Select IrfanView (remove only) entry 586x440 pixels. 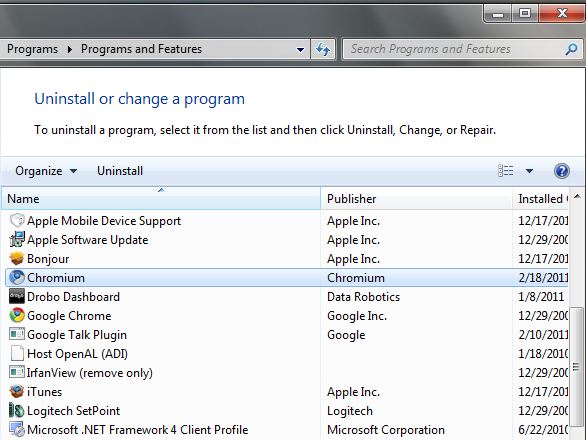[x=90, y=373]
